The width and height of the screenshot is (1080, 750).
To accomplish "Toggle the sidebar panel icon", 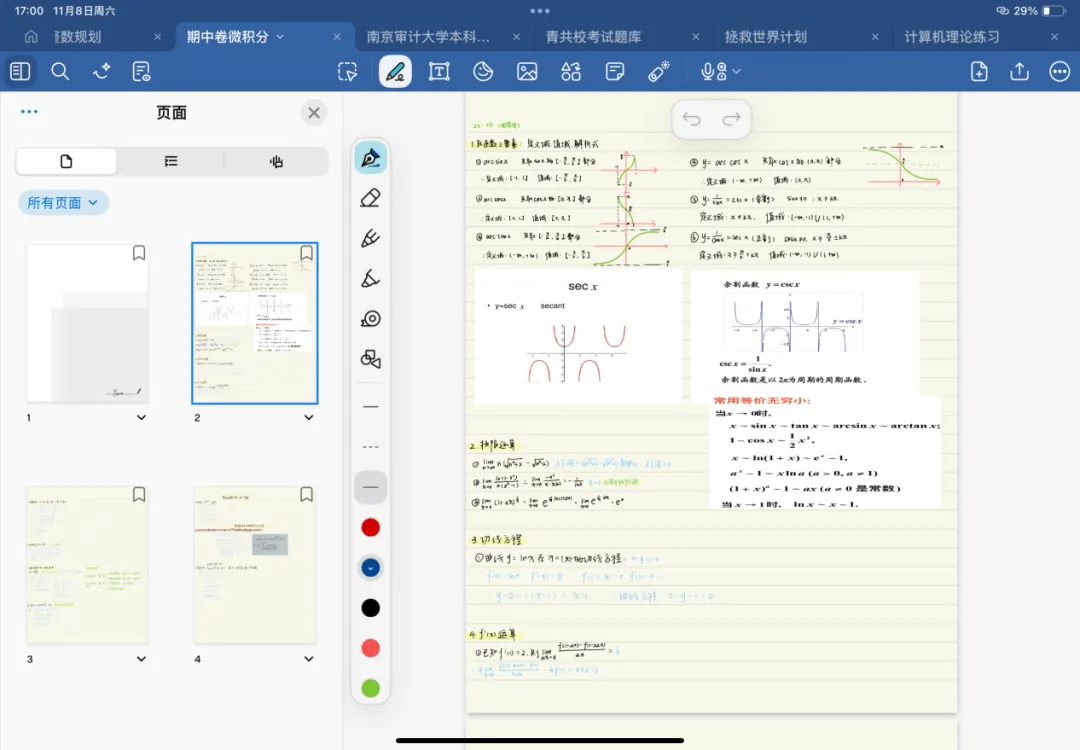I will (x=20, y=71).
